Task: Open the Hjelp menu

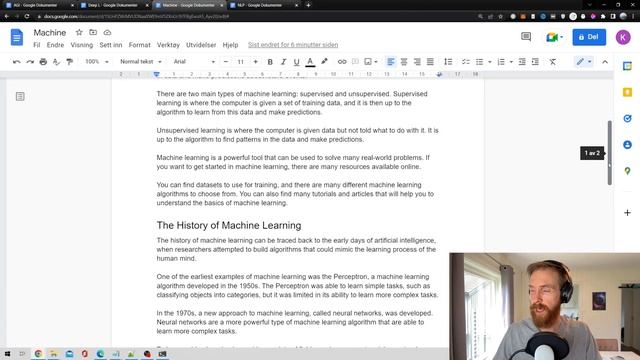Action: tap(230, 45)
